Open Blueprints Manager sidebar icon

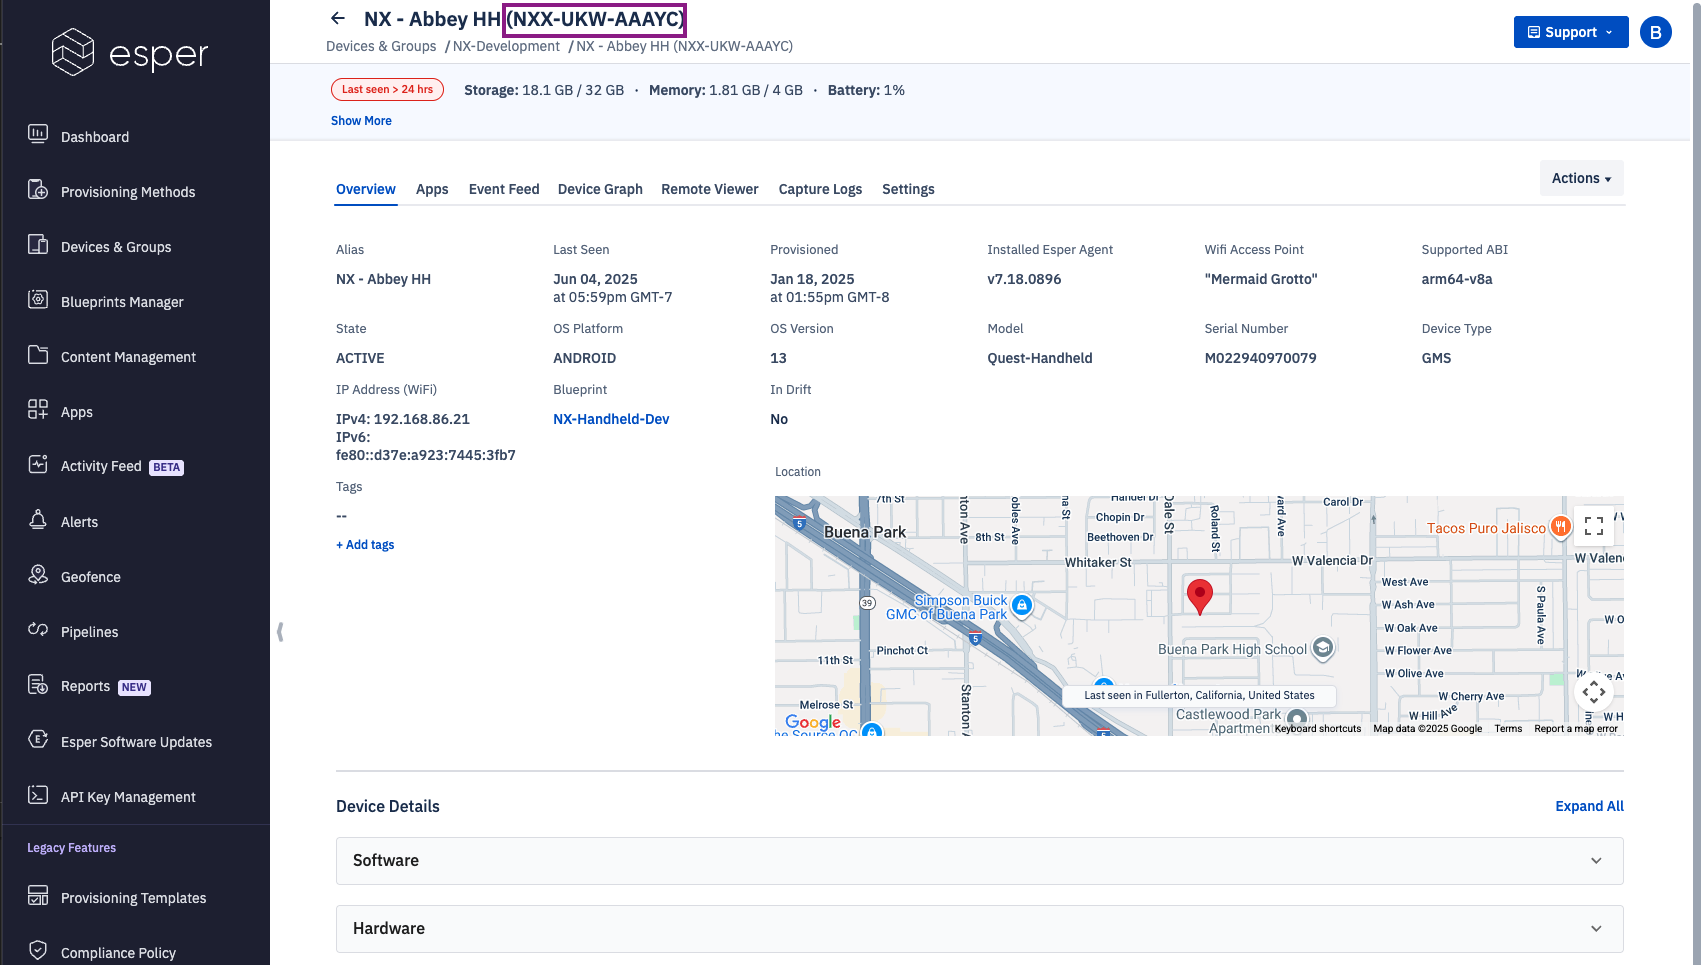38,299
